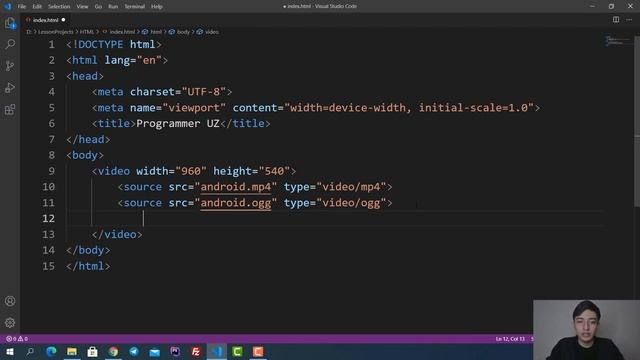This screenshot has width=640, height=360.
Task: Open the Windows Start menu
Action: (x=10, y=351)
